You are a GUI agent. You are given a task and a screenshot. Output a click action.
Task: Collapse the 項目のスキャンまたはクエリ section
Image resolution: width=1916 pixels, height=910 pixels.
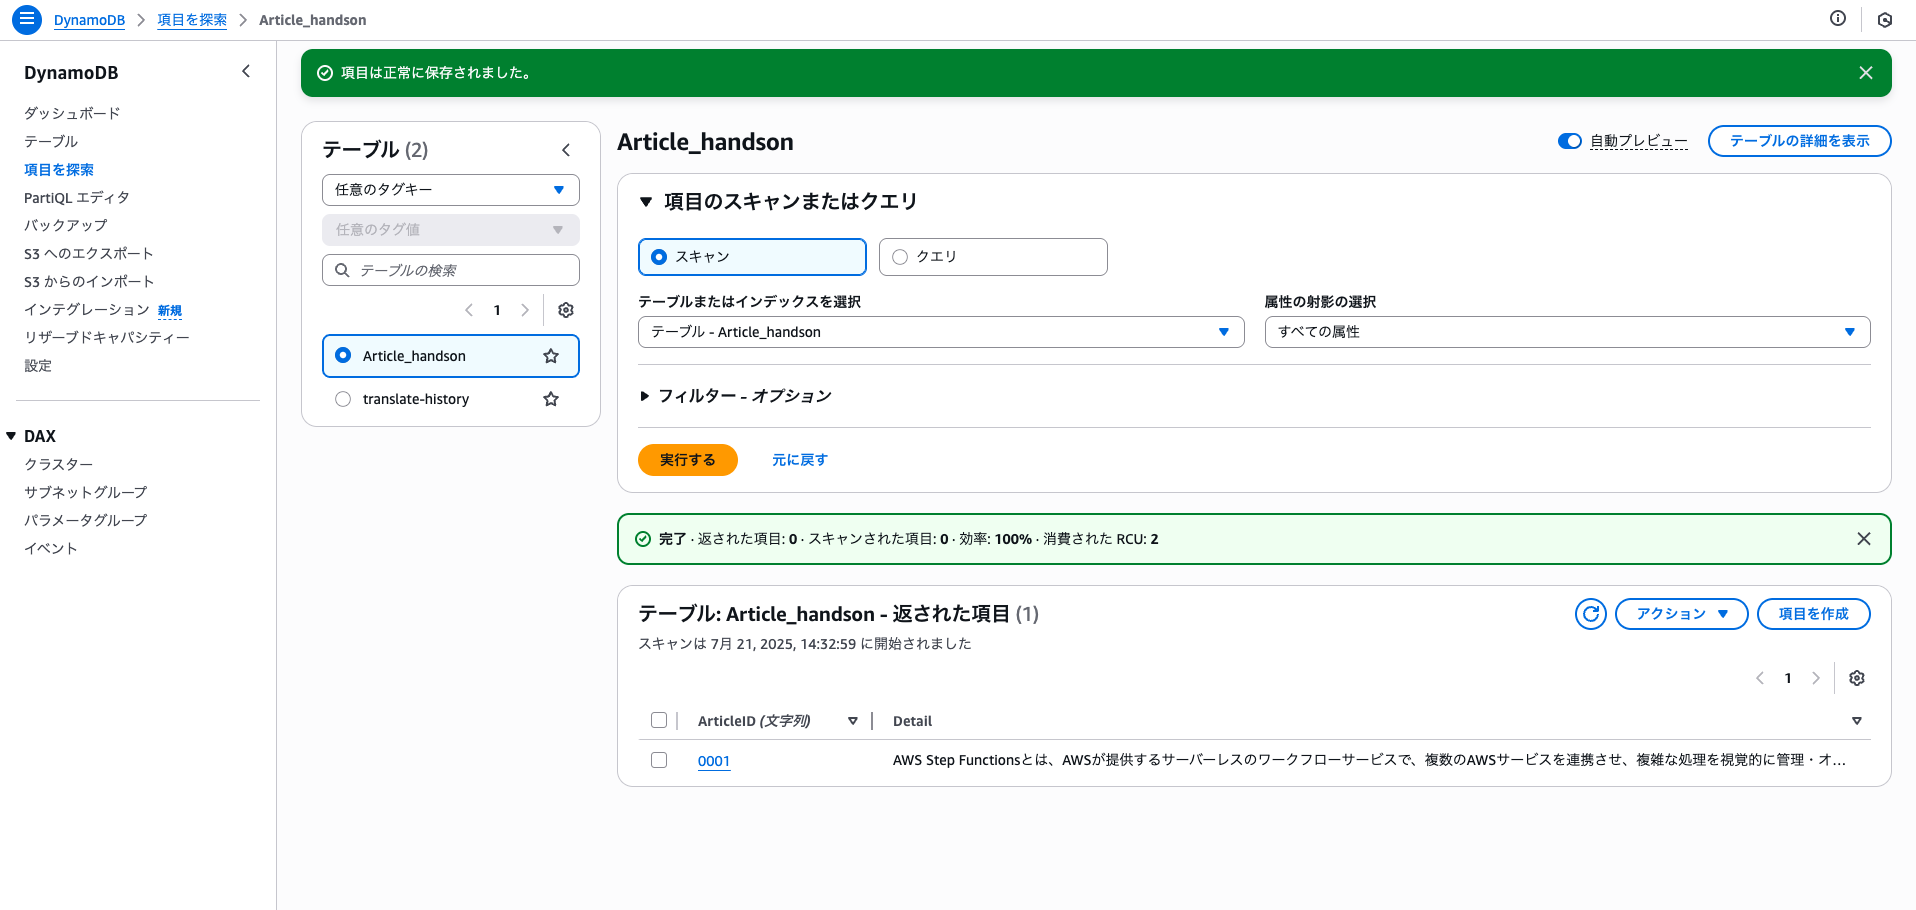[x=646, y=202]
